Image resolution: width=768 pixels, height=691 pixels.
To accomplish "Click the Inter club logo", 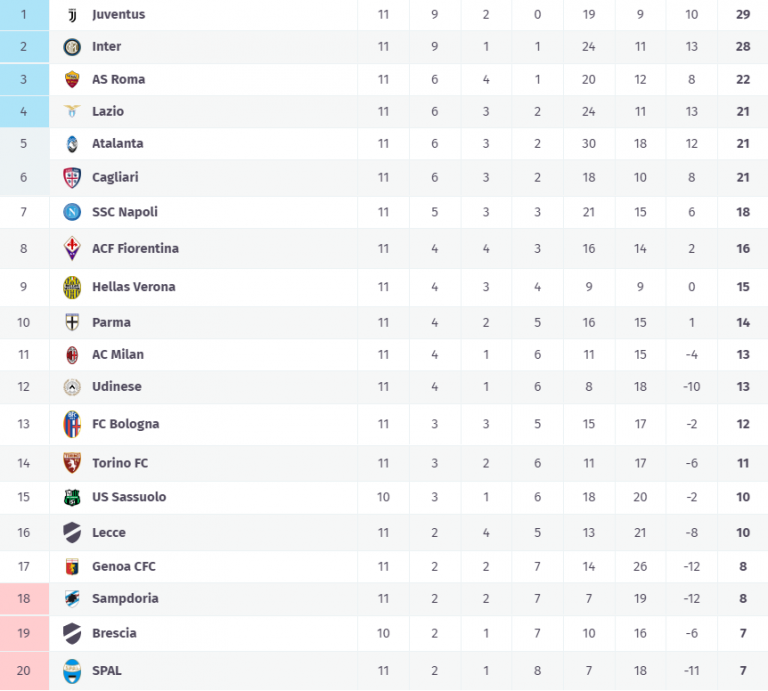I will pos(72,47).
